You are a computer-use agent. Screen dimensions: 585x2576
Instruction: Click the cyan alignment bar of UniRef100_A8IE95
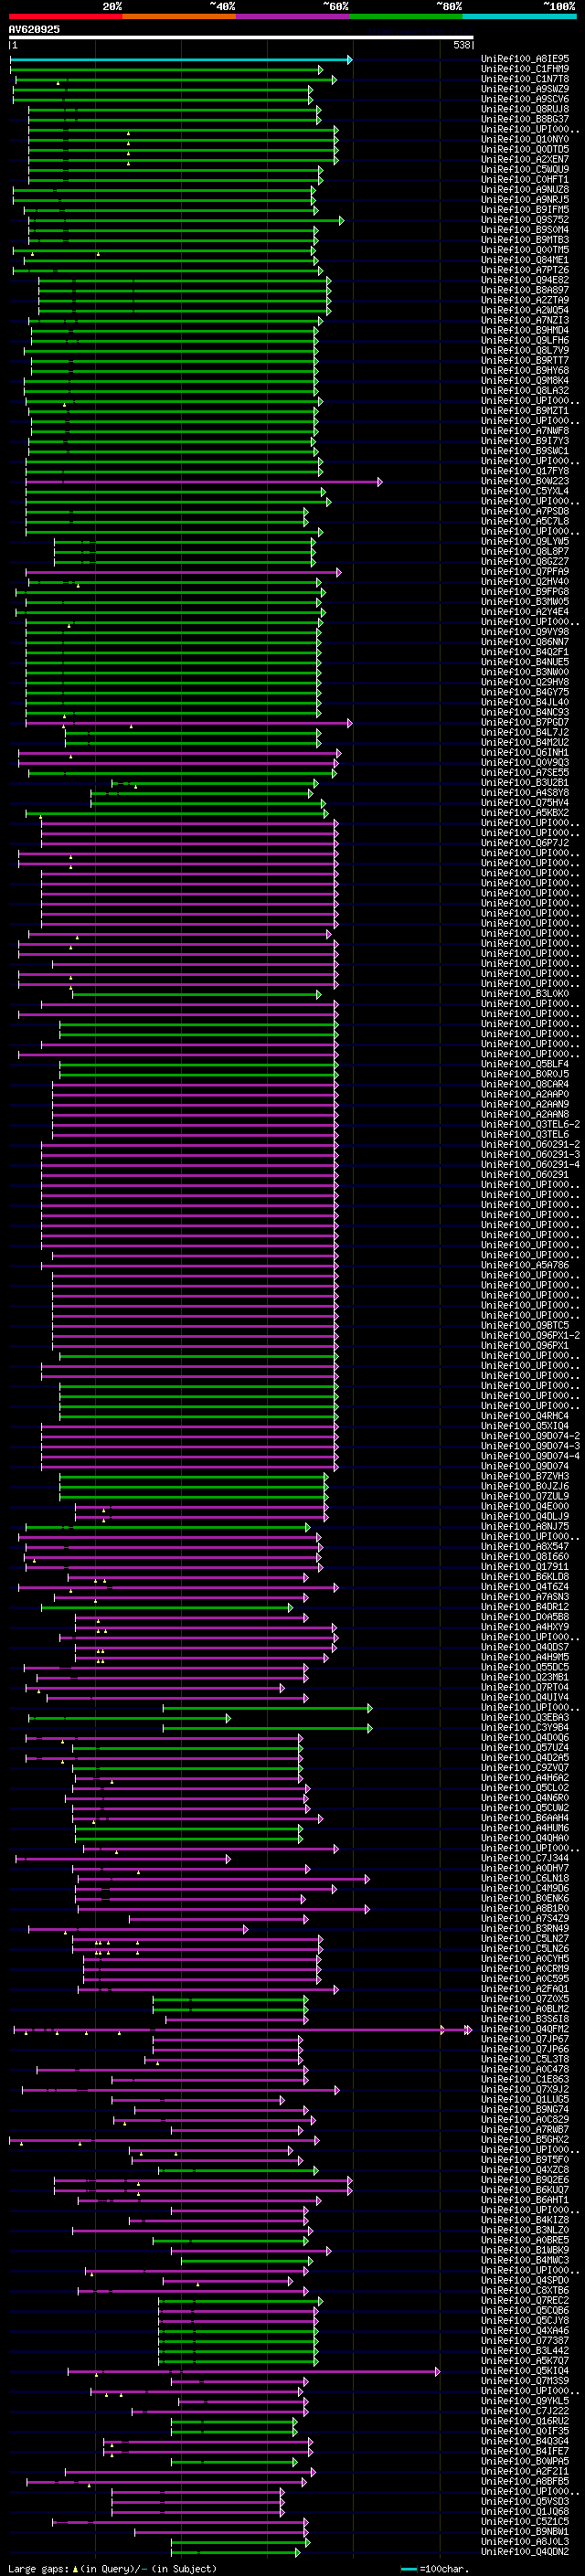pos(181,60)
